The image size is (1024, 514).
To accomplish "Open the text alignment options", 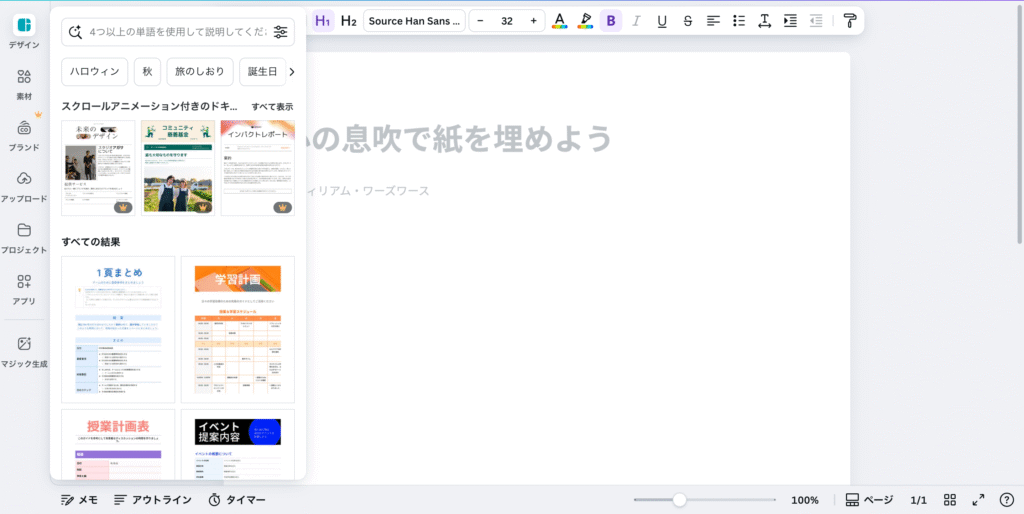I will coord(714,20).
